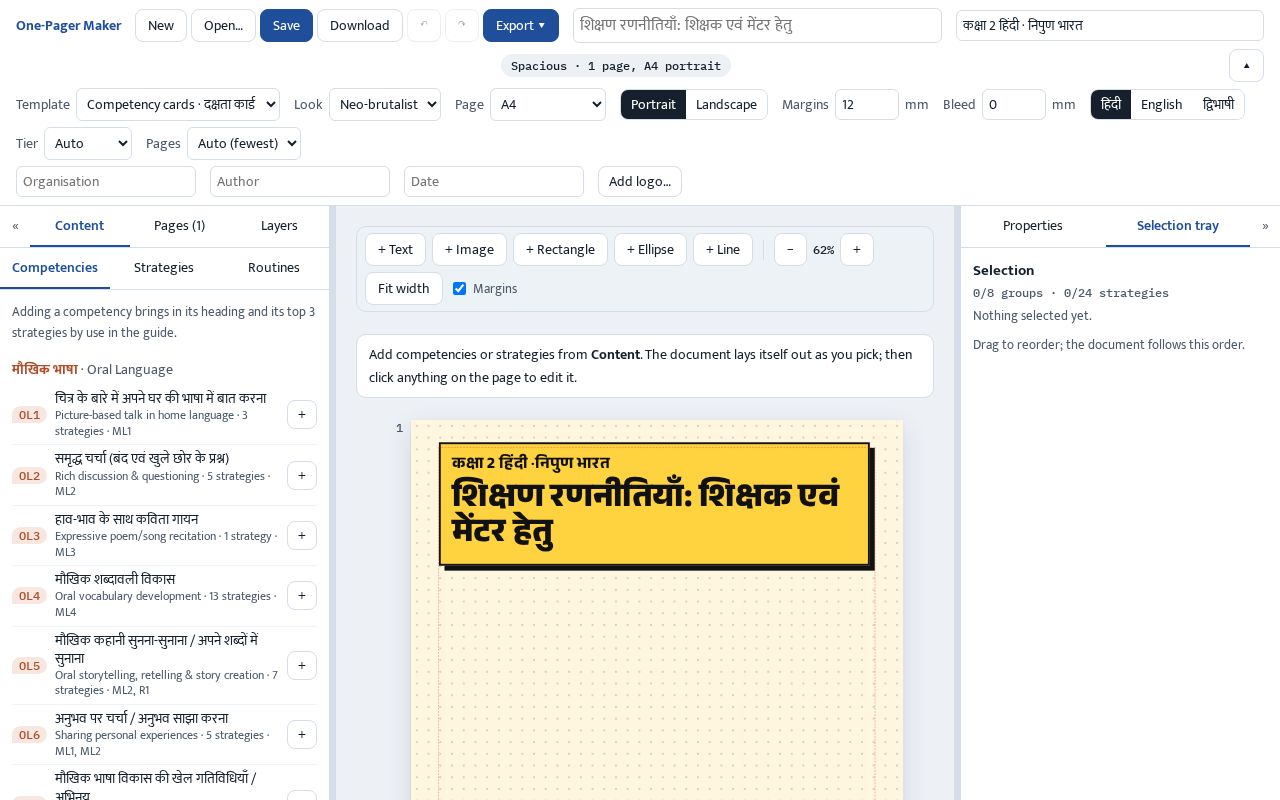Add competency OL5 with its plus button
Viewport: 1280px width, 800px height.
point(302,666)
